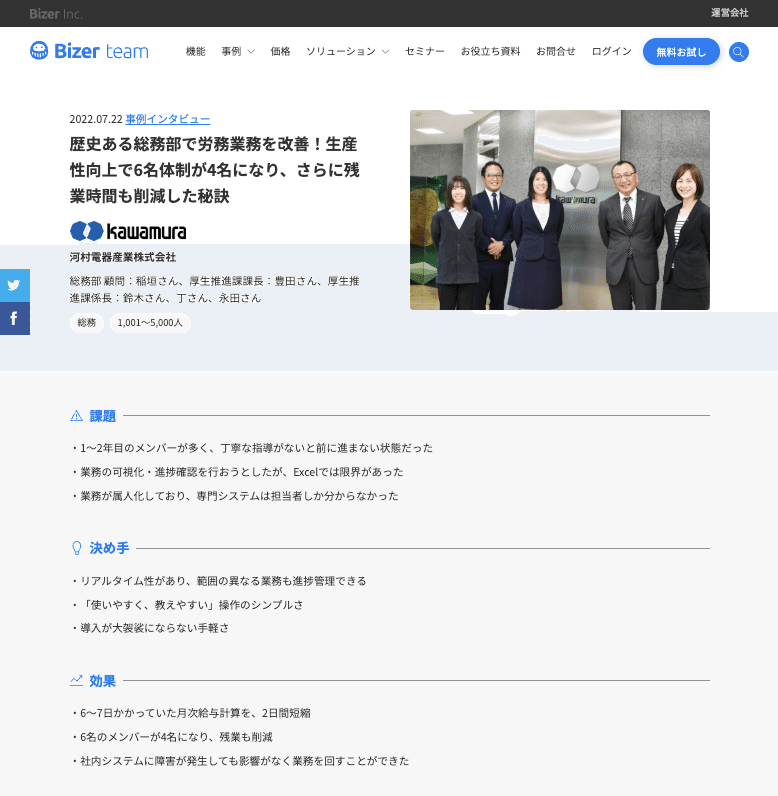Click the chart icon beside 効果
Screen dimensions: 778x796
point(76,680)
